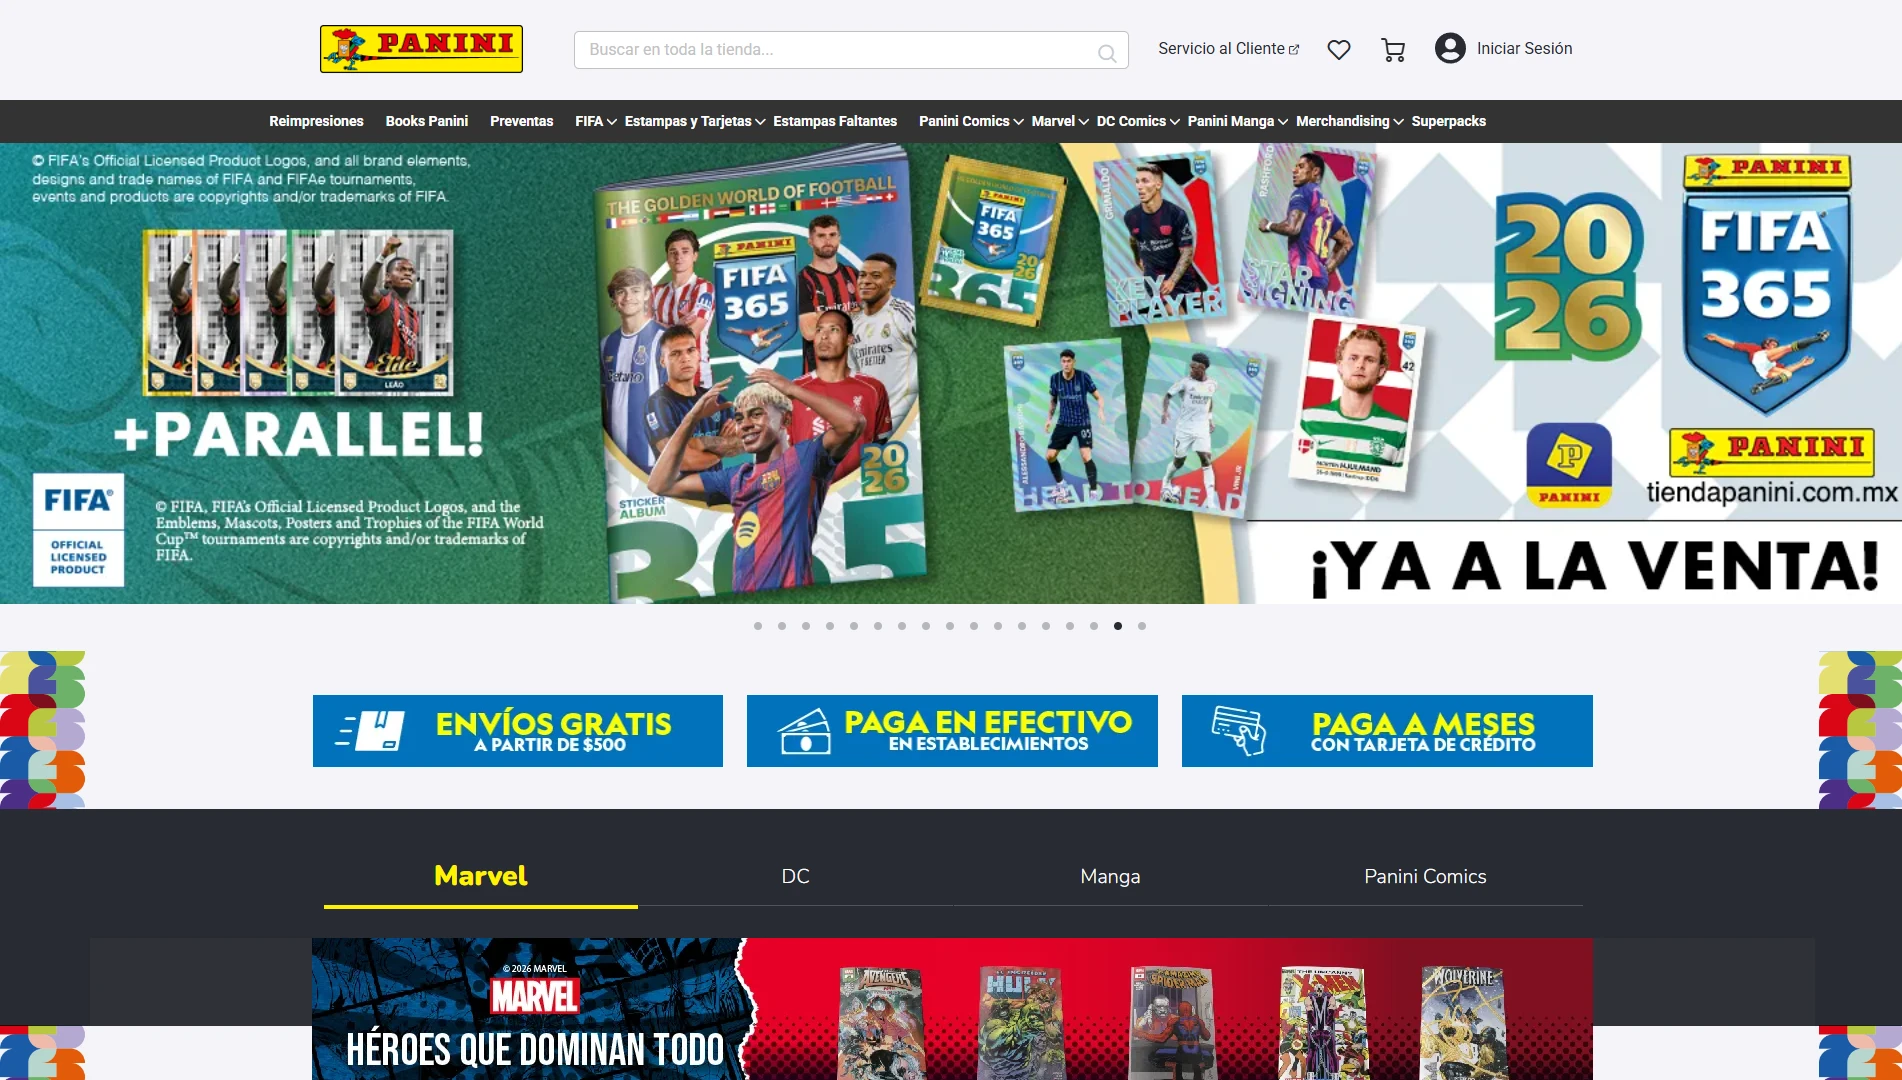Switch to the Marvel tab

click(481, 877)
